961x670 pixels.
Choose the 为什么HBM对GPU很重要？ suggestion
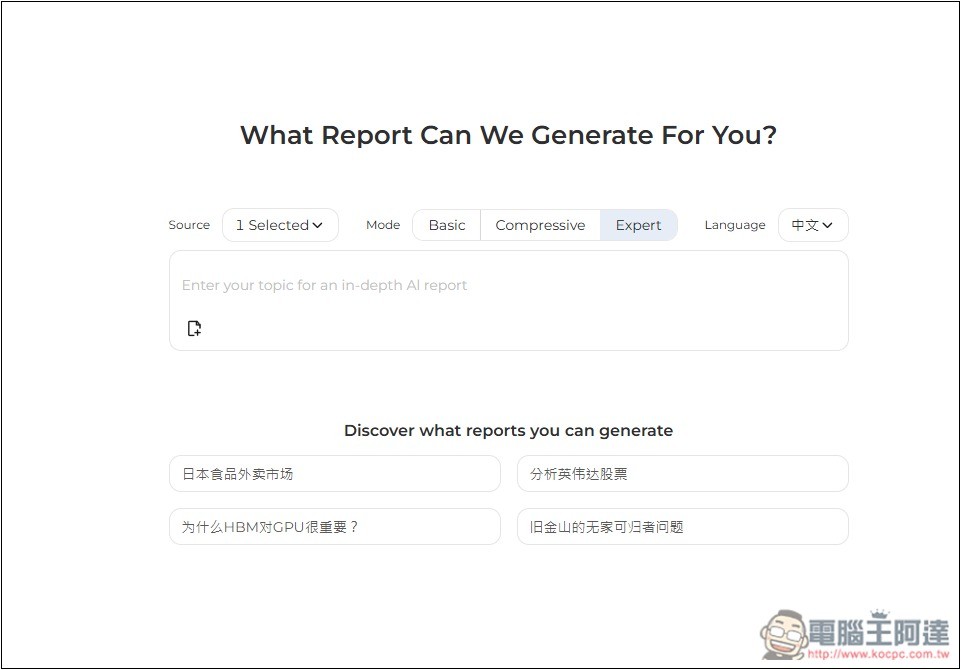334,527
